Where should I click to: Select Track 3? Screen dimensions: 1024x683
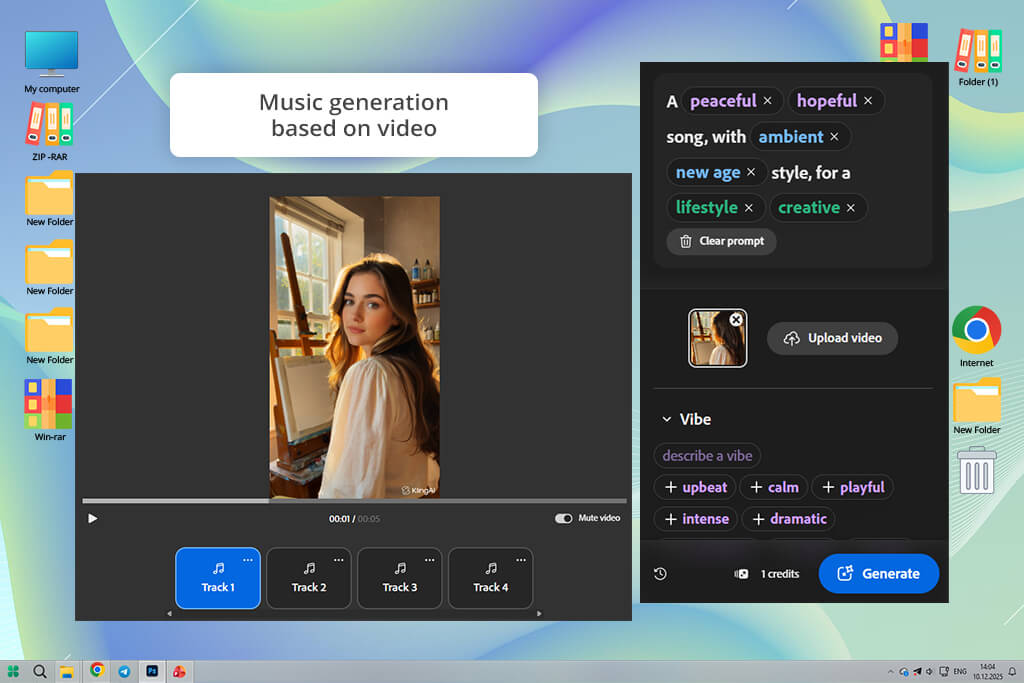[400, 579]
